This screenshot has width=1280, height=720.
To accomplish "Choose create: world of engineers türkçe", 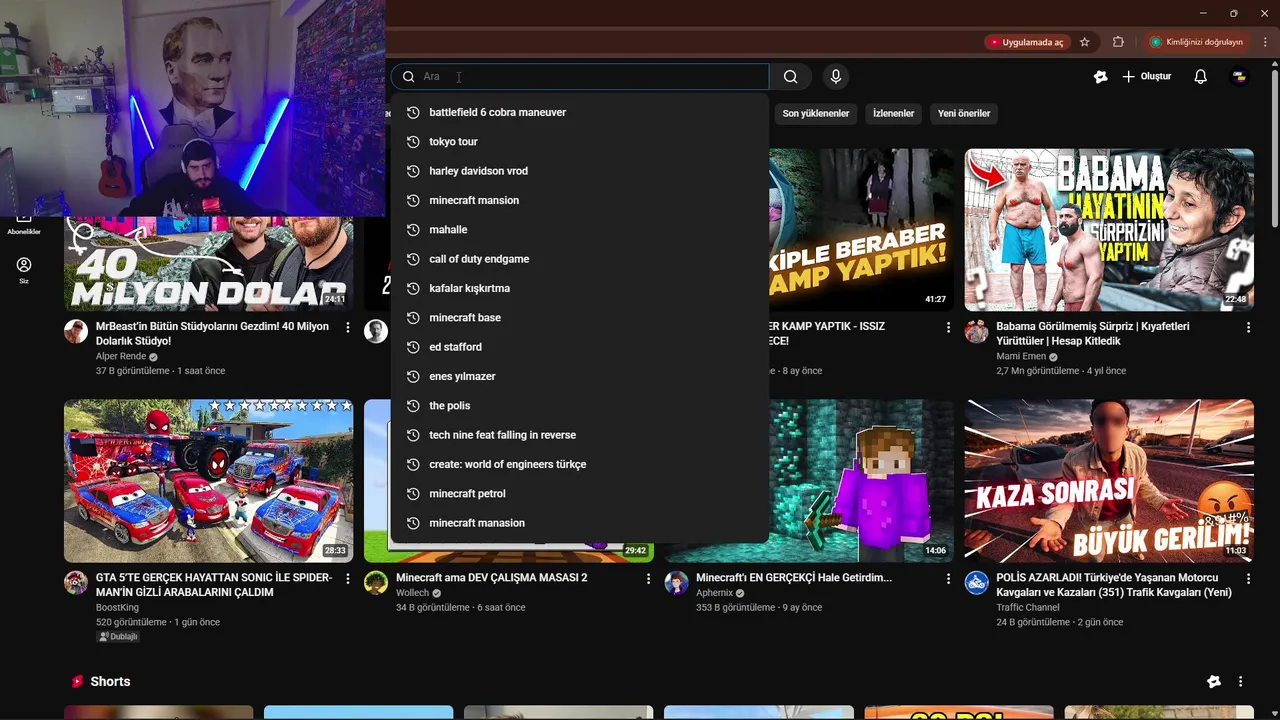I will coord(580,464).
